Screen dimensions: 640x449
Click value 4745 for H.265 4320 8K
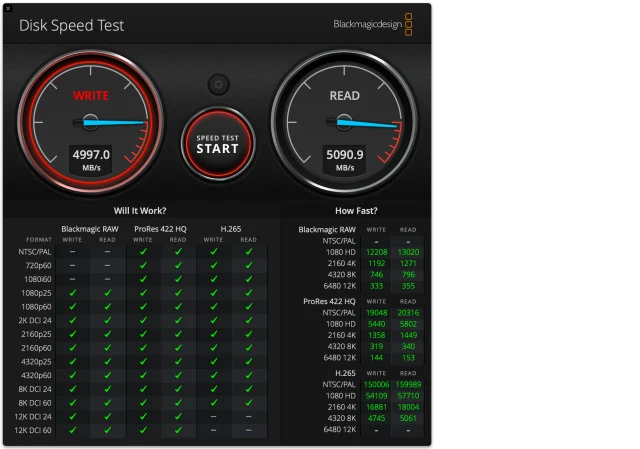[376, 418]
